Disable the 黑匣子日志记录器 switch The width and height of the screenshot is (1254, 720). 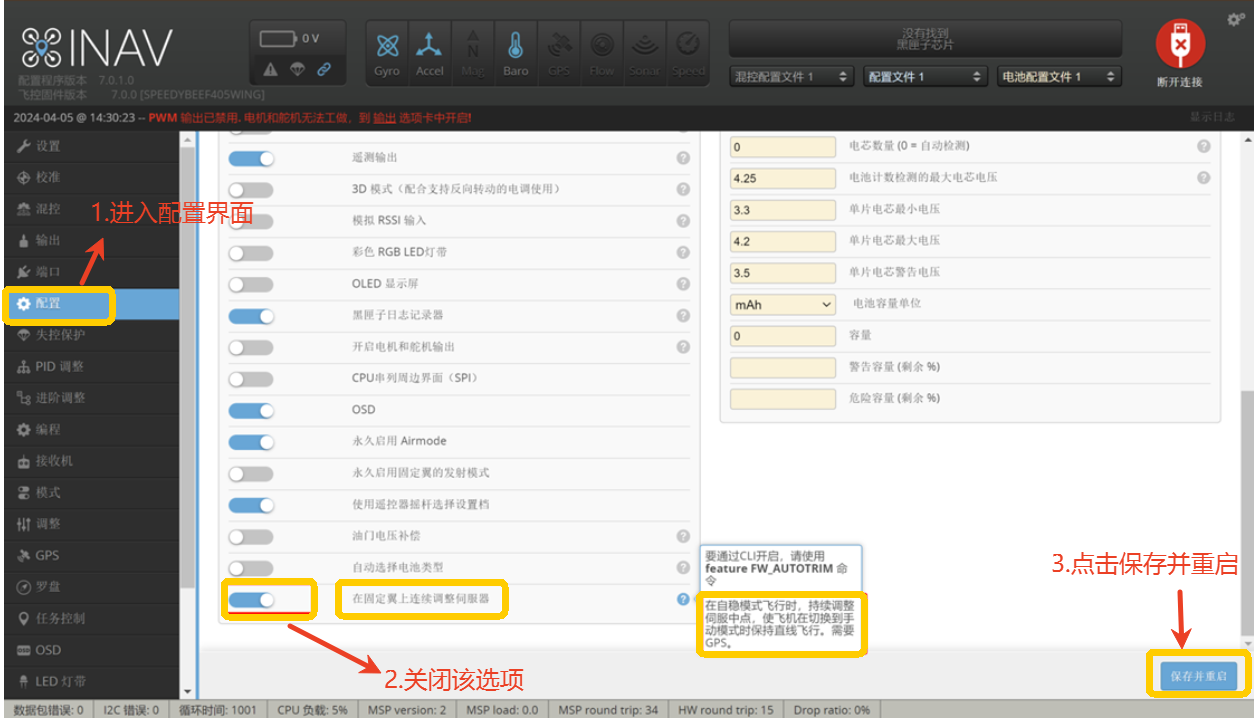(x=251, y=316)
